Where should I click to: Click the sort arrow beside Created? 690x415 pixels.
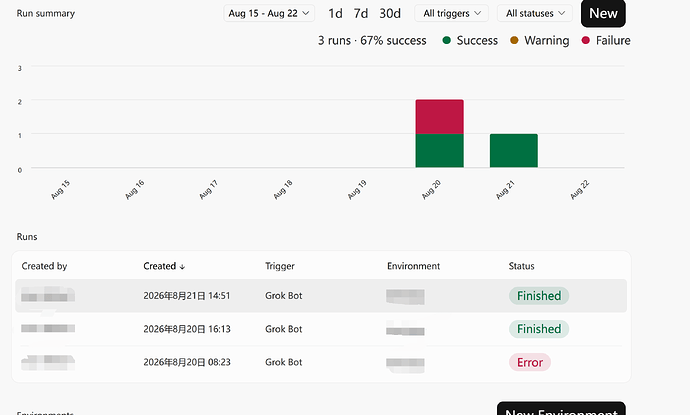(182, 267)
